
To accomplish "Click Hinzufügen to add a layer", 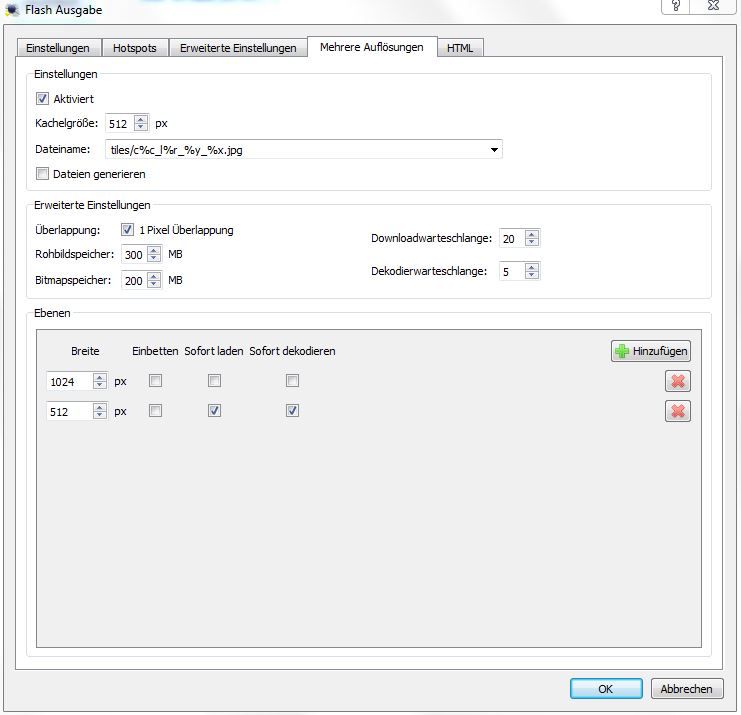I will 651,351.
